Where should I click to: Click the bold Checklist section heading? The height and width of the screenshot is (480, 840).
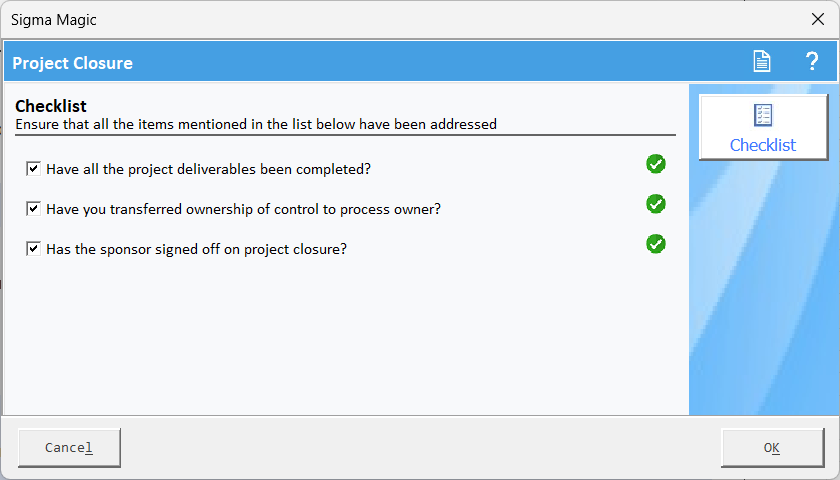pyautogui.click(x=51, y=106)
